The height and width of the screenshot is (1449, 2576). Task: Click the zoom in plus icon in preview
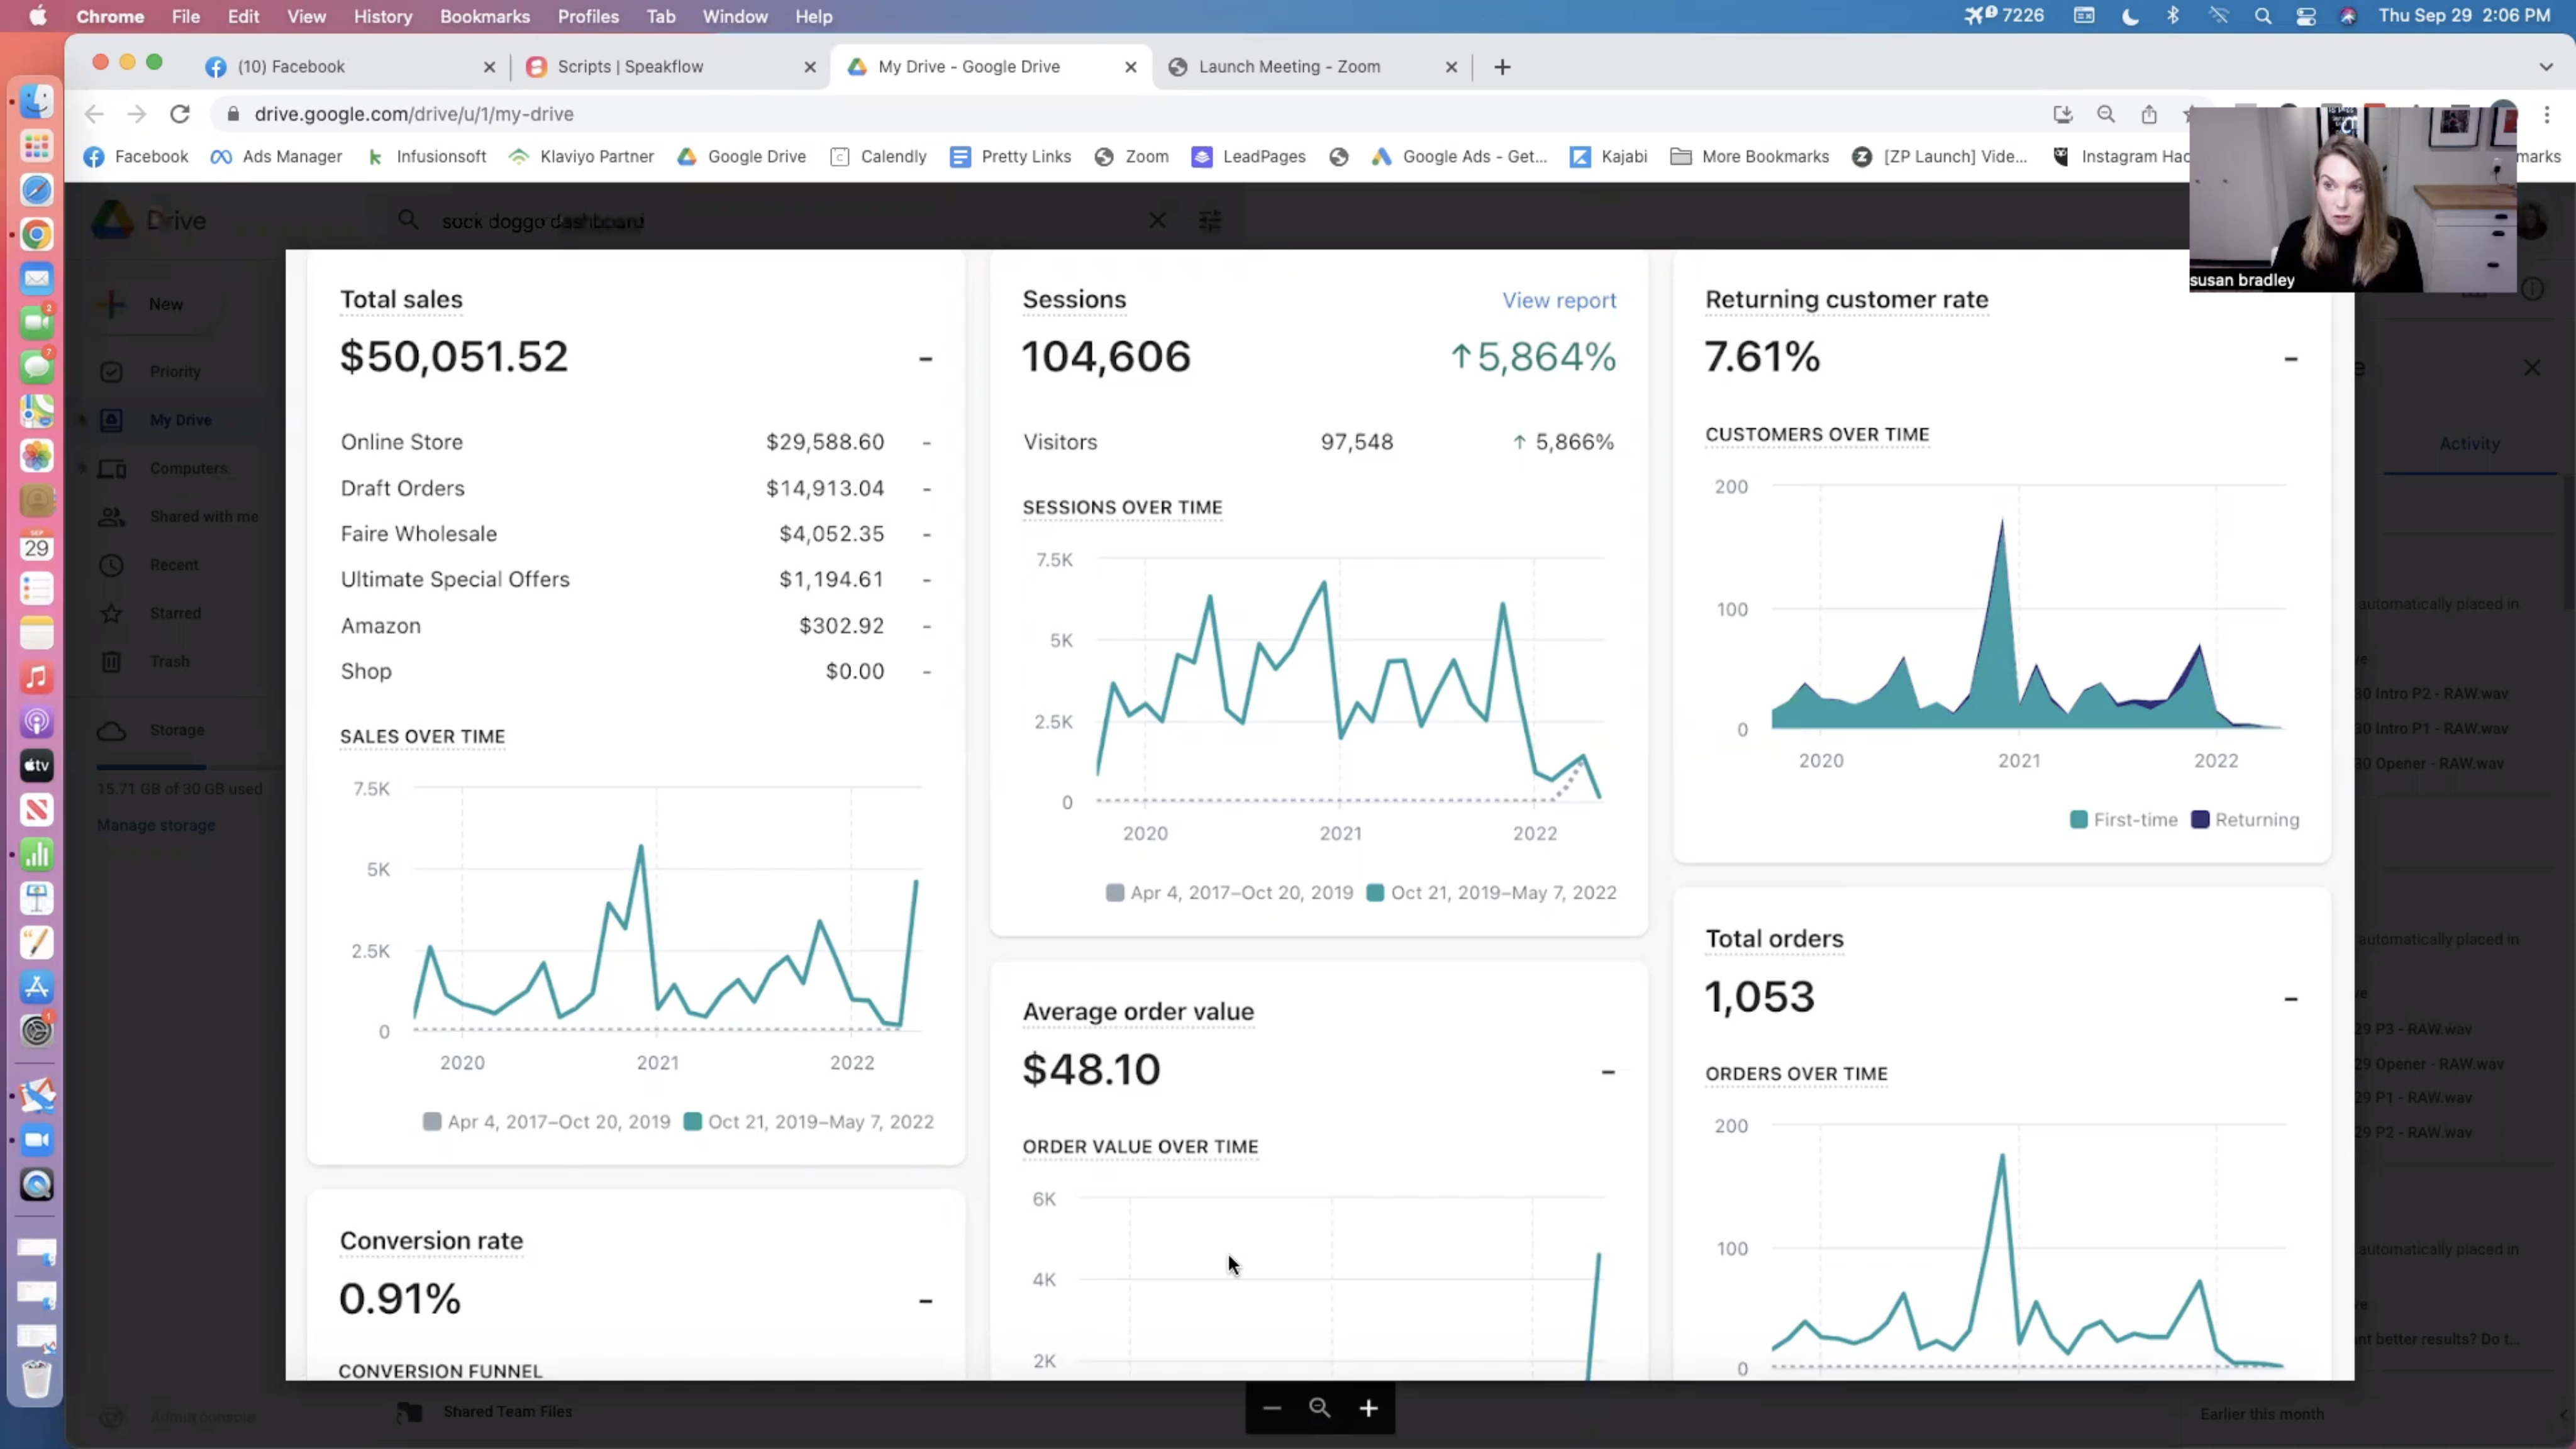[x=1369, y=1408]
